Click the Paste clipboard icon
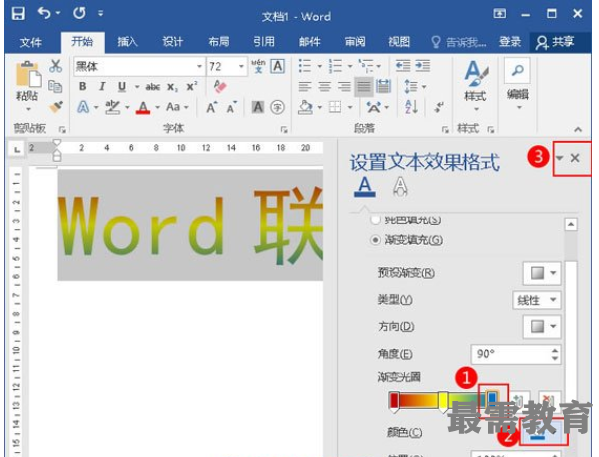 click(28, 75)
